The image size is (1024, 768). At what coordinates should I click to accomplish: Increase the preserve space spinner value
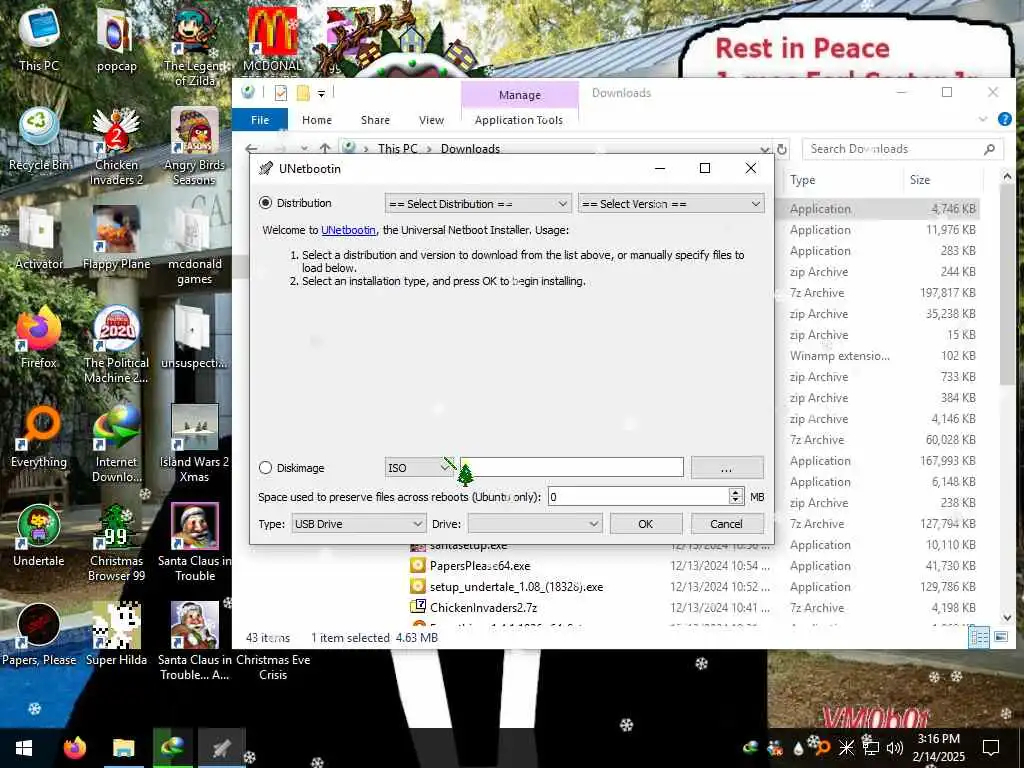(x=735, y=492)
